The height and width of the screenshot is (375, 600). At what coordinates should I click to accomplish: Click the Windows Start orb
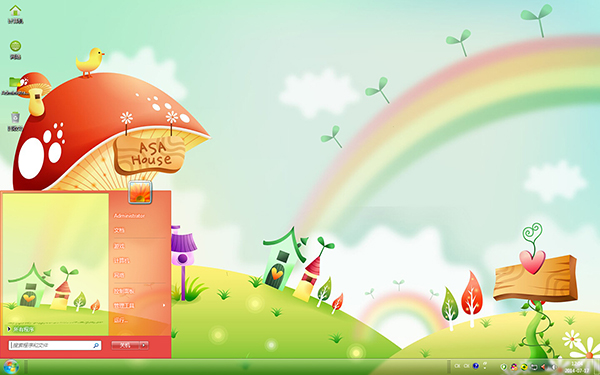pyautogui.click(x=10, y=367)
